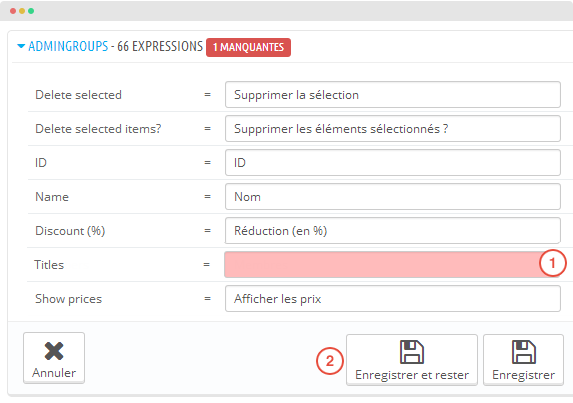This screenshot has height=403, width=573.
Task: Open the ADMINGROUPS heading link
Action: point(68,46)
